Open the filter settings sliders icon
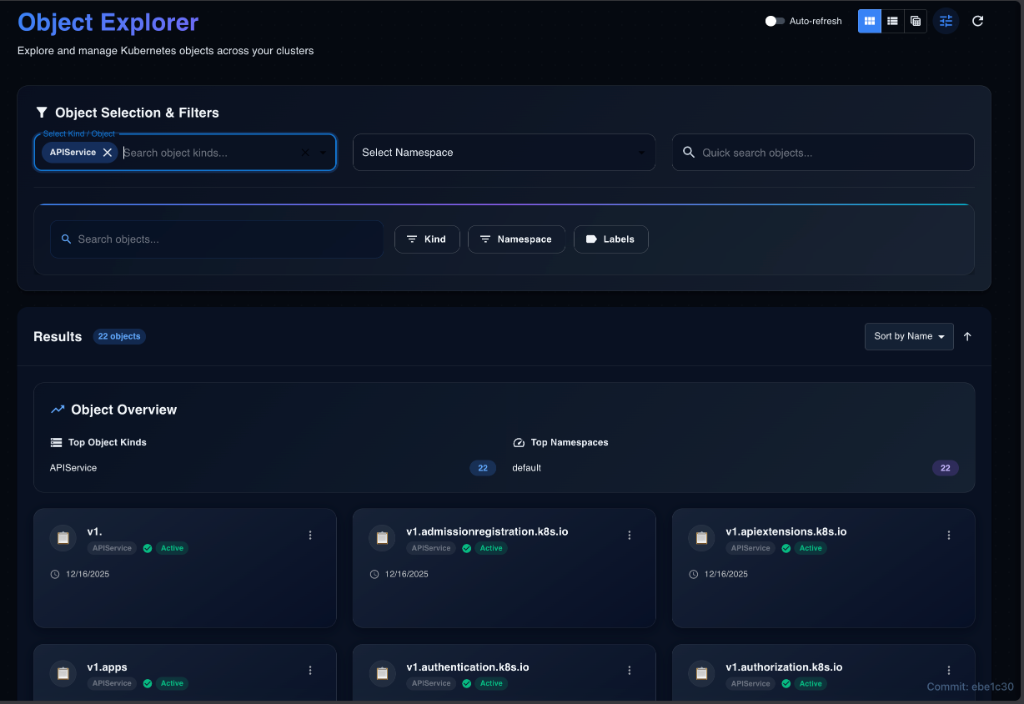Screen dimensions: 1024x704 [x=946, y=21]
